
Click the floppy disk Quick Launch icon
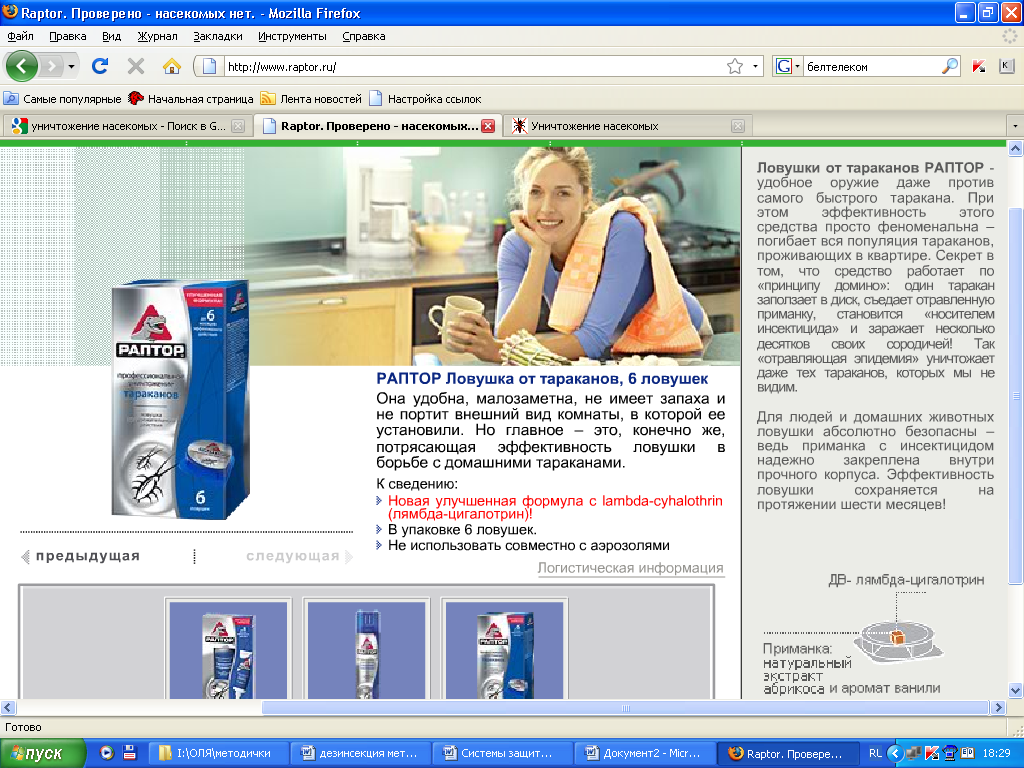click(129, 753)
